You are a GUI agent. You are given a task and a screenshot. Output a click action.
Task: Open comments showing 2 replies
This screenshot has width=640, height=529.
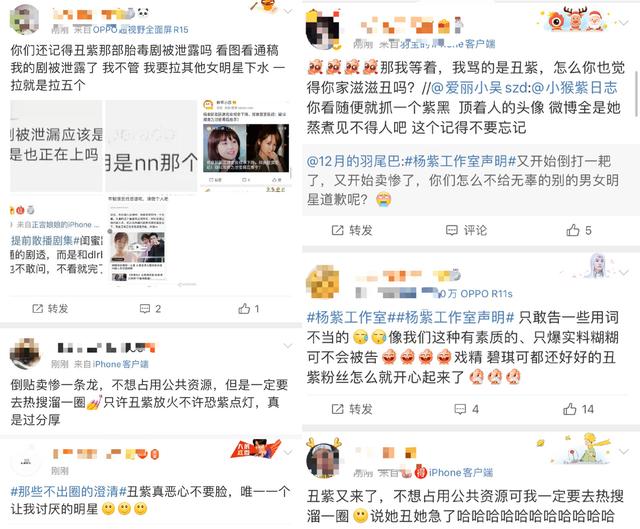[x=150, y=309]
